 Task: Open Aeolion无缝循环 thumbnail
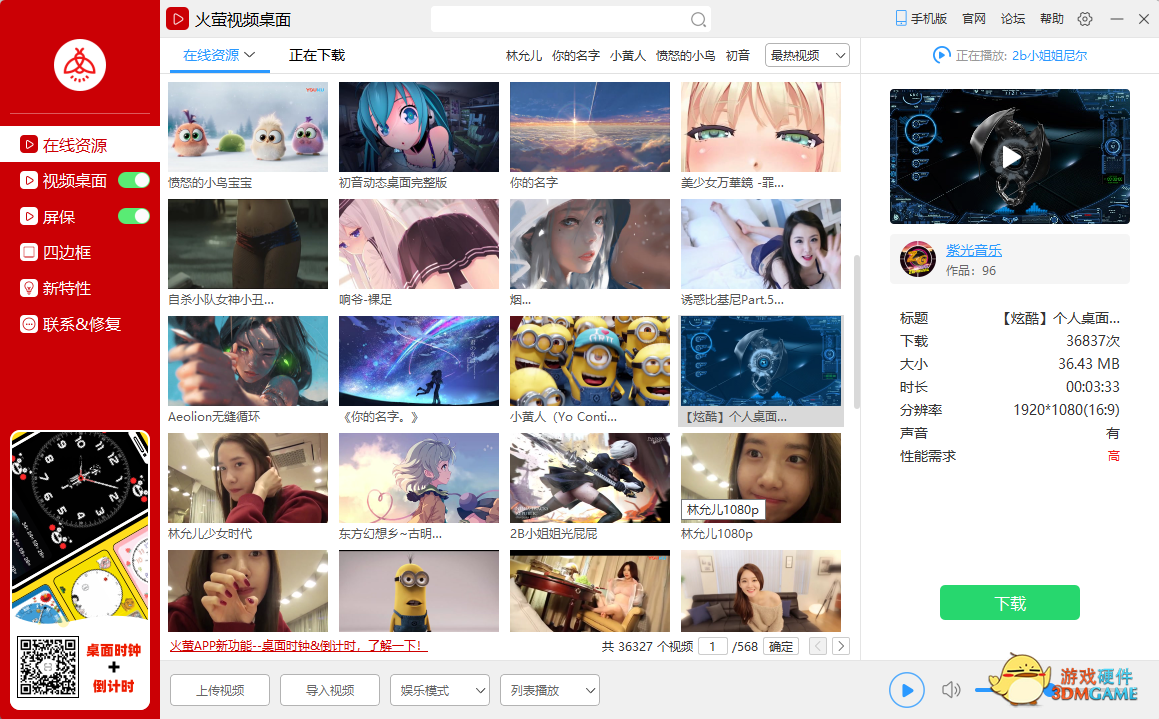tap(248, 361)
